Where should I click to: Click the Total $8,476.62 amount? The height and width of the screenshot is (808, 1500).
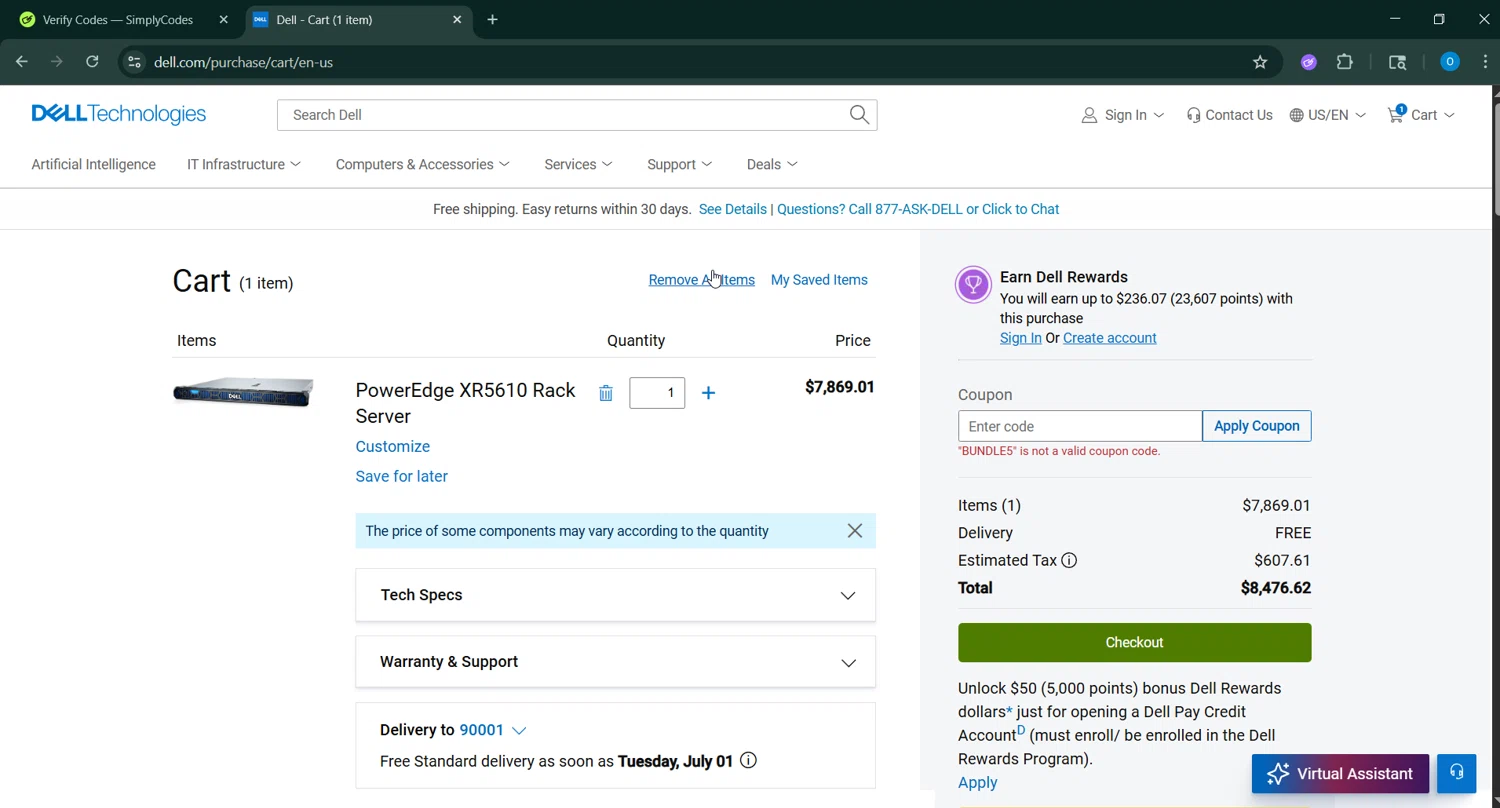pyautogui.click(x=1276, y=588)
